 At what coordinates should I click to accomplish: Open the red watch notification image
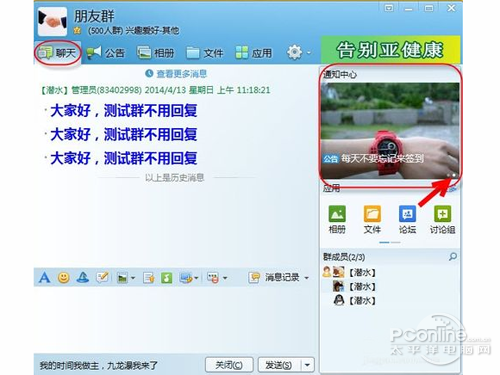pyautogui.click(x=390, y=131)
